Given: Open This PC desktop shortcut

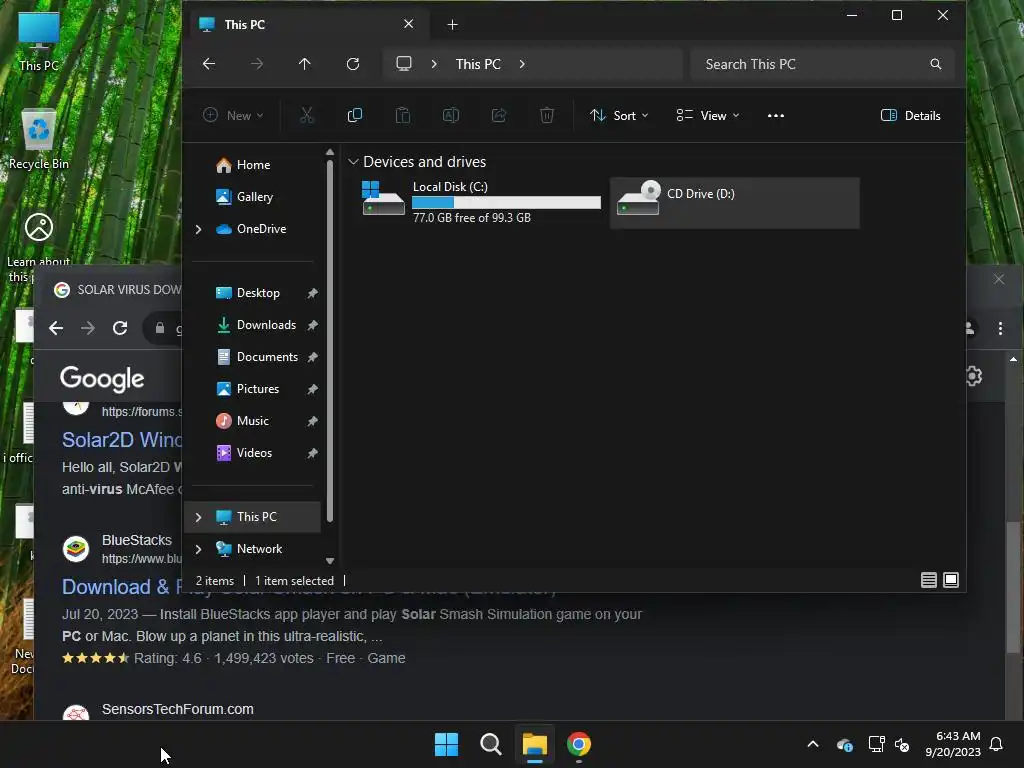Looking at the screenshot, I should pos(39,42).
